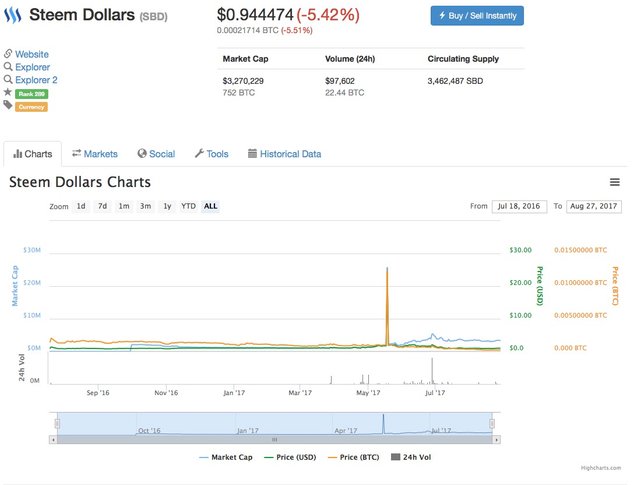Click the 24h volume value $97,602
Viewport: 640px width, 485px height.
tap(340, 81)
